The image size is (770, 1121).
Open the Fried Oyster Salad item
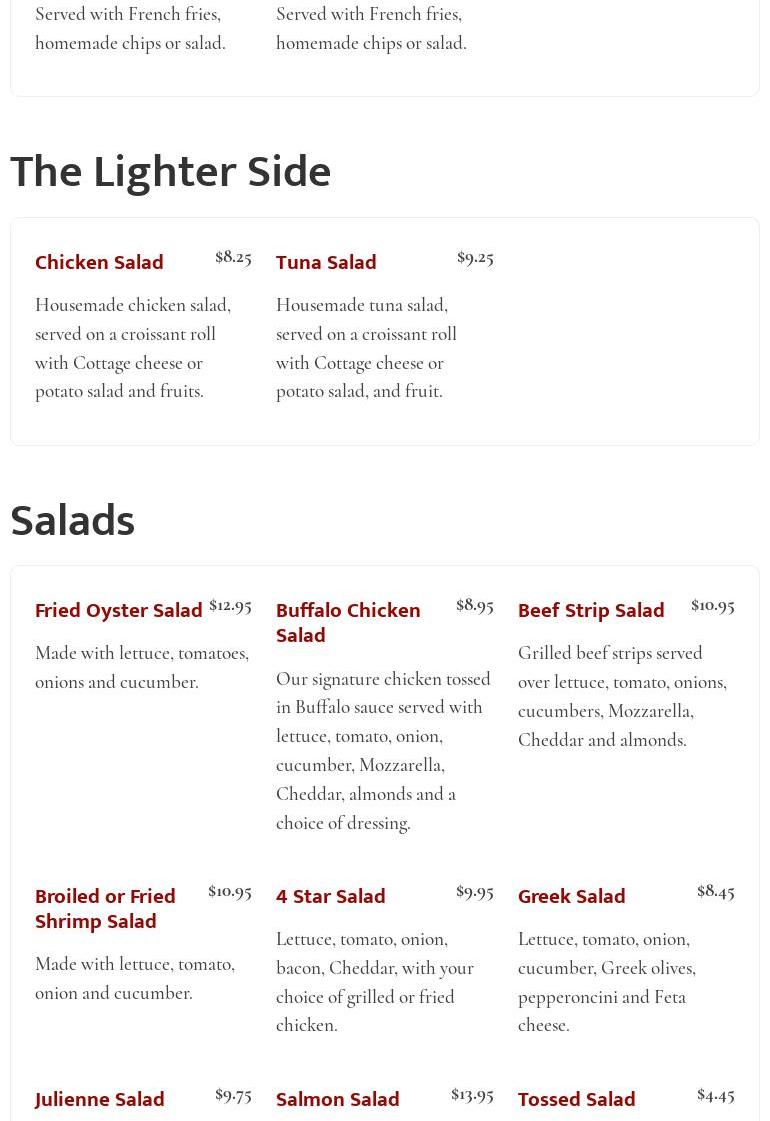pos(119,611)
